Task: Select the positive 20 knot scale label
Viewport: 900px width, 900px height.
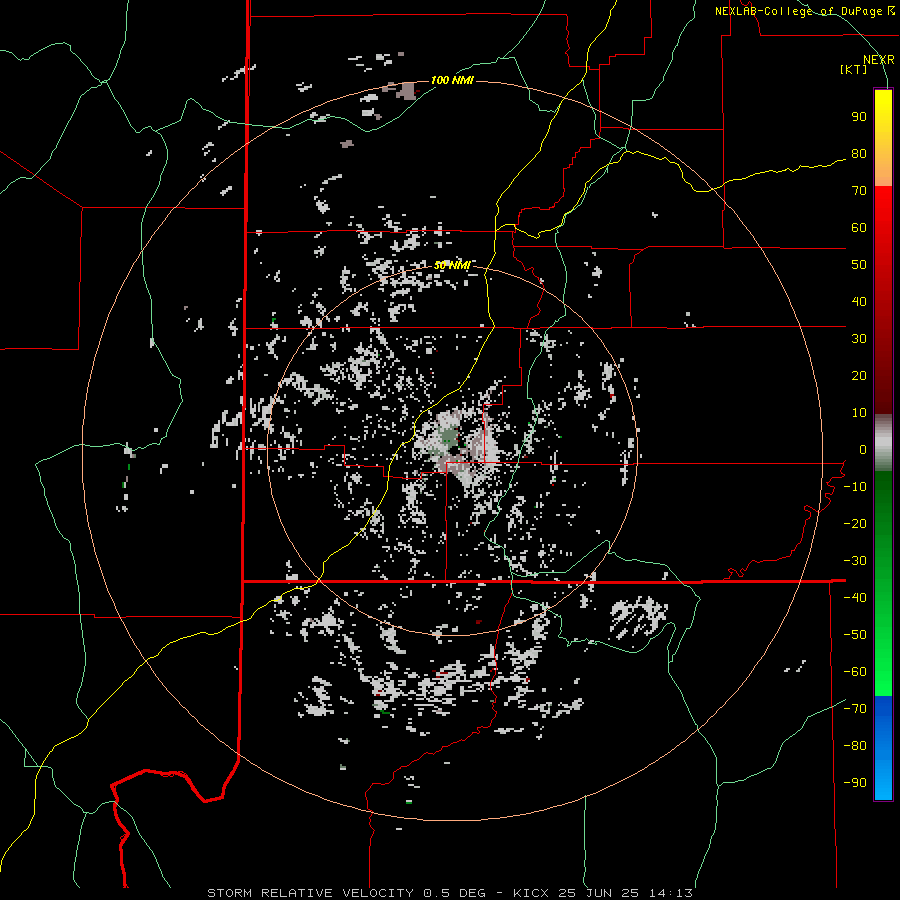Action: [x=859, y=376]
